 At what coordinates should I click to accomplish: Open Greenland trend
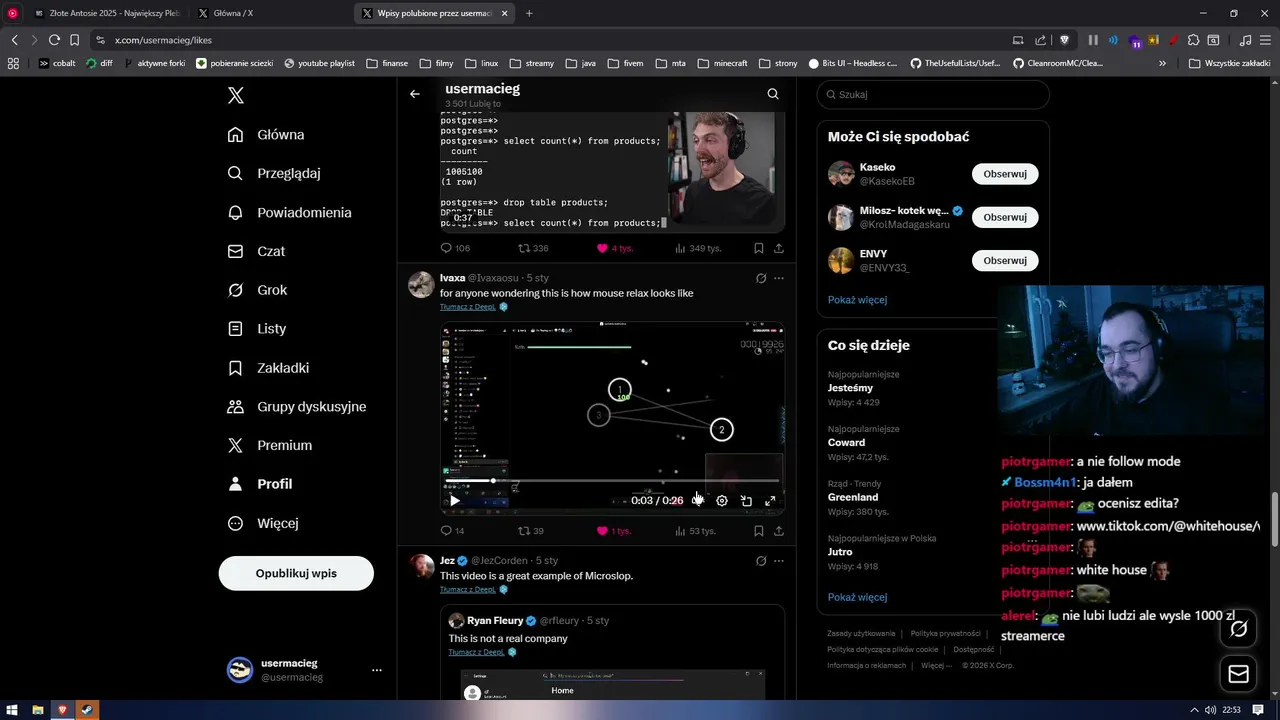click(853, 497)
